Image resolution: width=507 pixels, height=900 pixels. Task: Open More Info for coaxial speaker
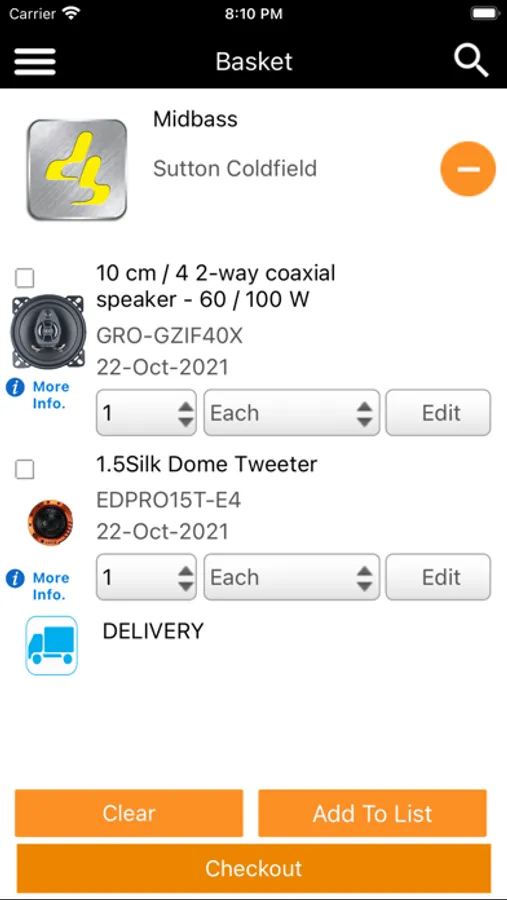[x=38, y=395]
